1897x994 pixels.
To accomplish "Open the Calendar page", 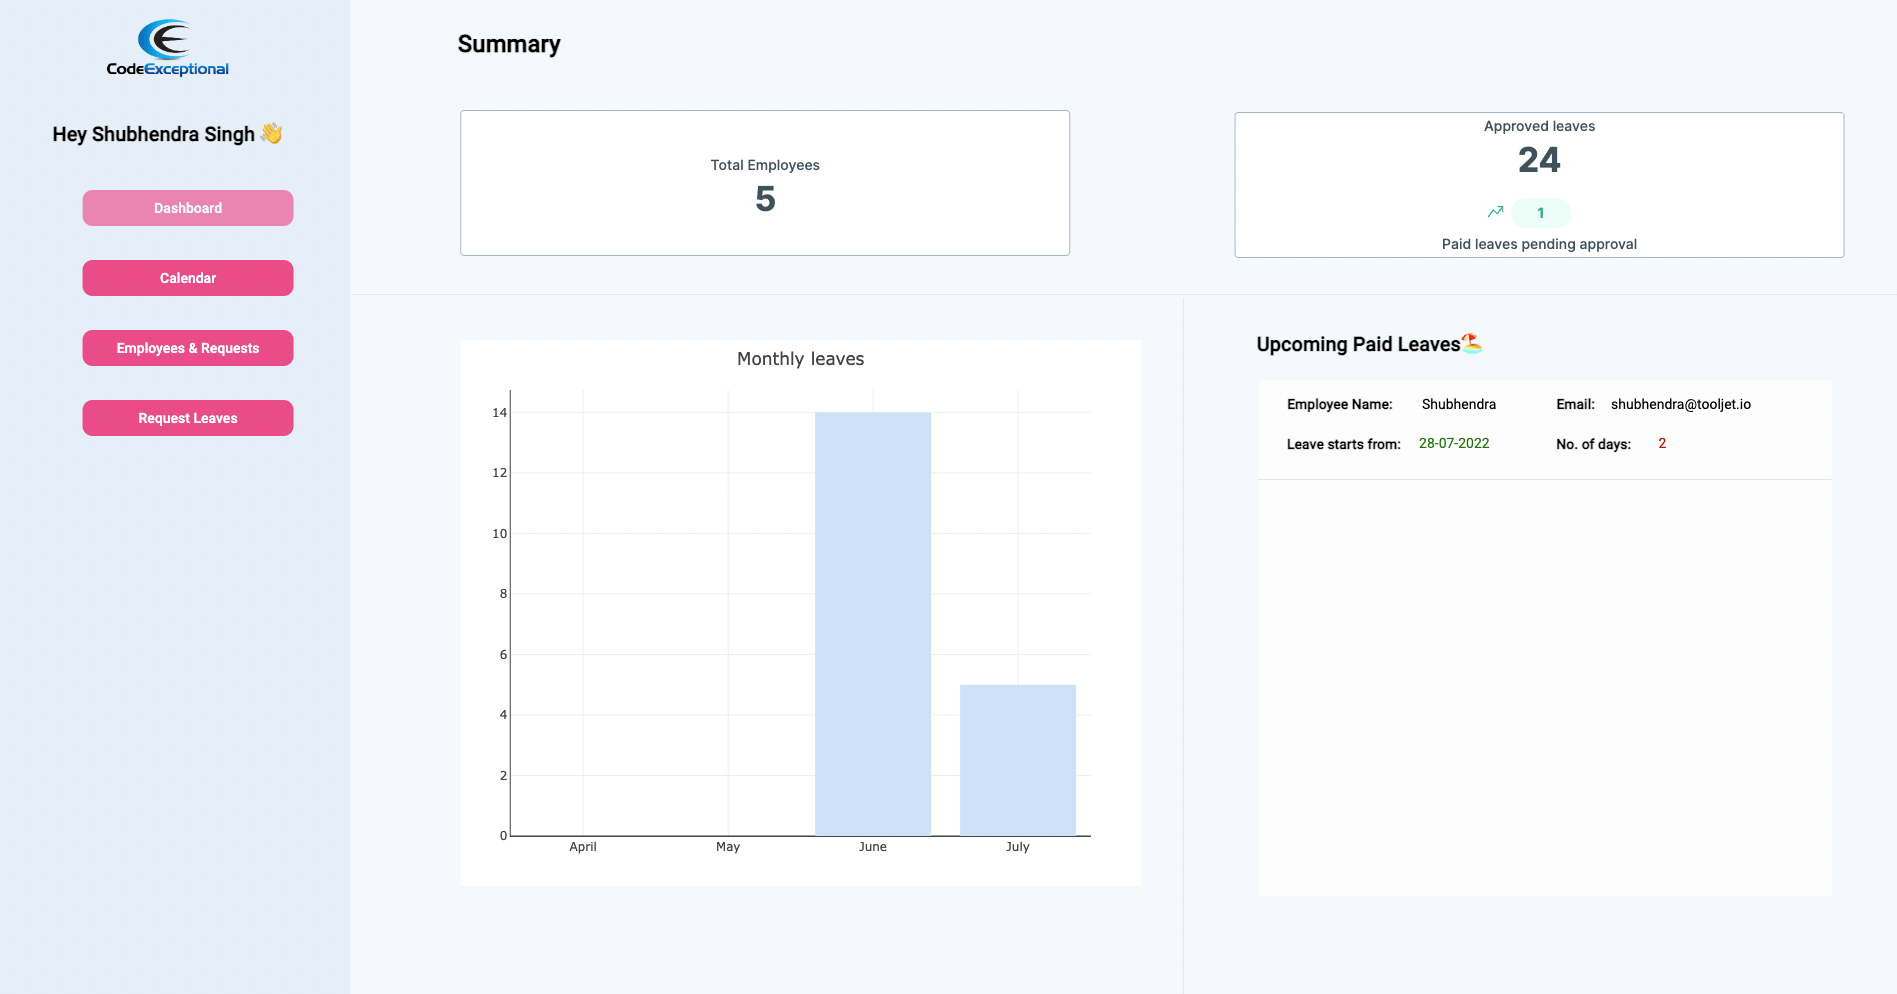I will pyautogui.click(x=187, y=278).
